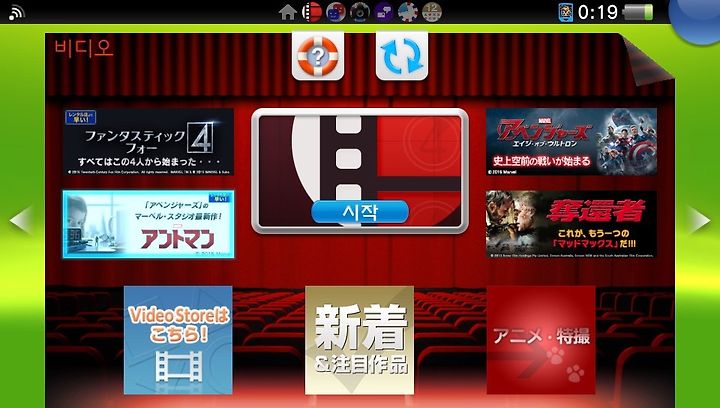Open the lifebuoy help manual icon
Image resolution: width=720 pixels, height=408 pixels.
tap(318, 56)
